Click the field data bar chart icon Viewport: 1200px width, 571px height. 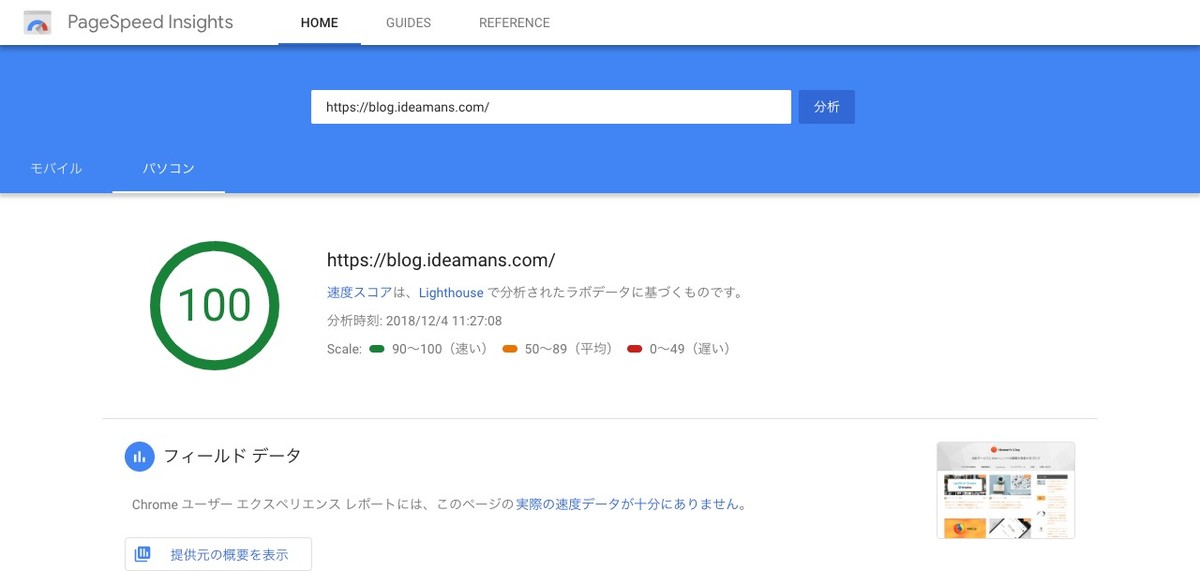click(x=140, y=456)
